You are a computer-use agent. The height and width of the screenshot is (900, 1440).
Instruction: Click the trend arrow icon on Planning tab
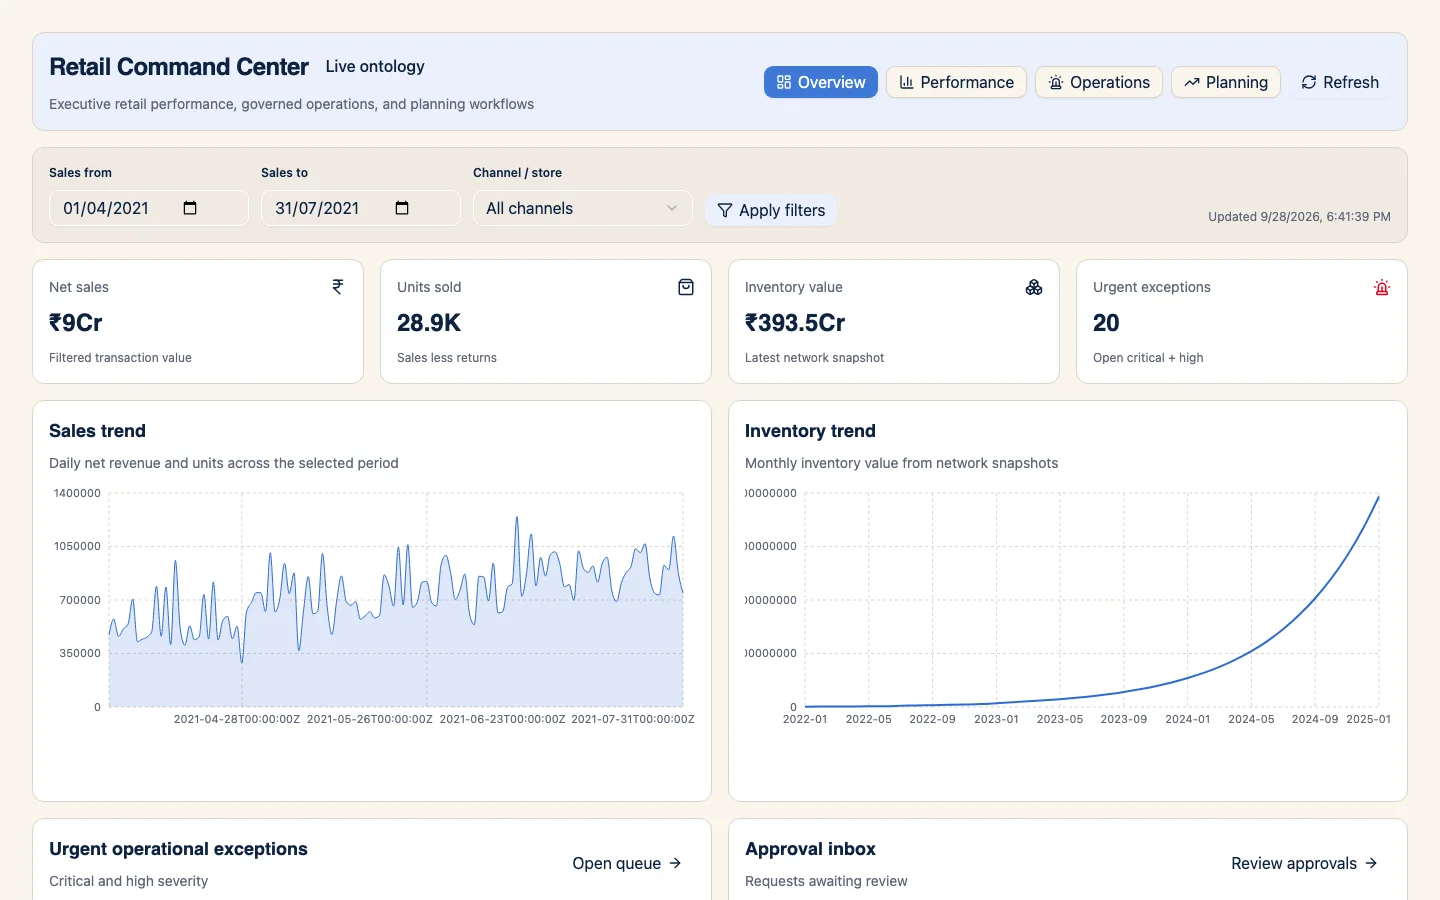(x=1192, y=82)
